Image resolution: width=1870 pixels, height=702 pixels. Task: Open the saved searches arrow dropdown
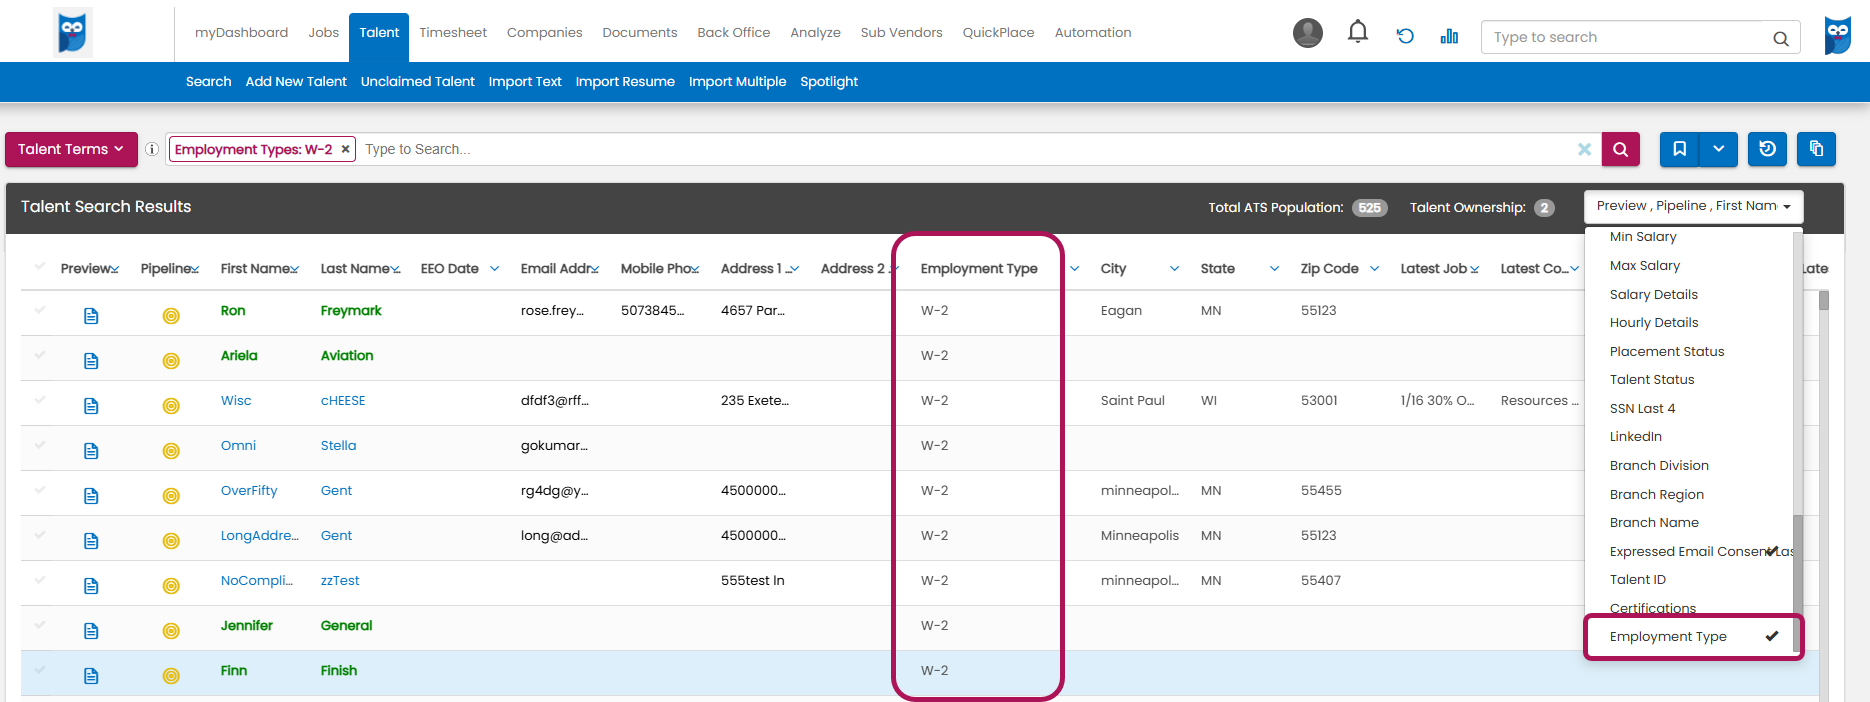point(1718,149)
